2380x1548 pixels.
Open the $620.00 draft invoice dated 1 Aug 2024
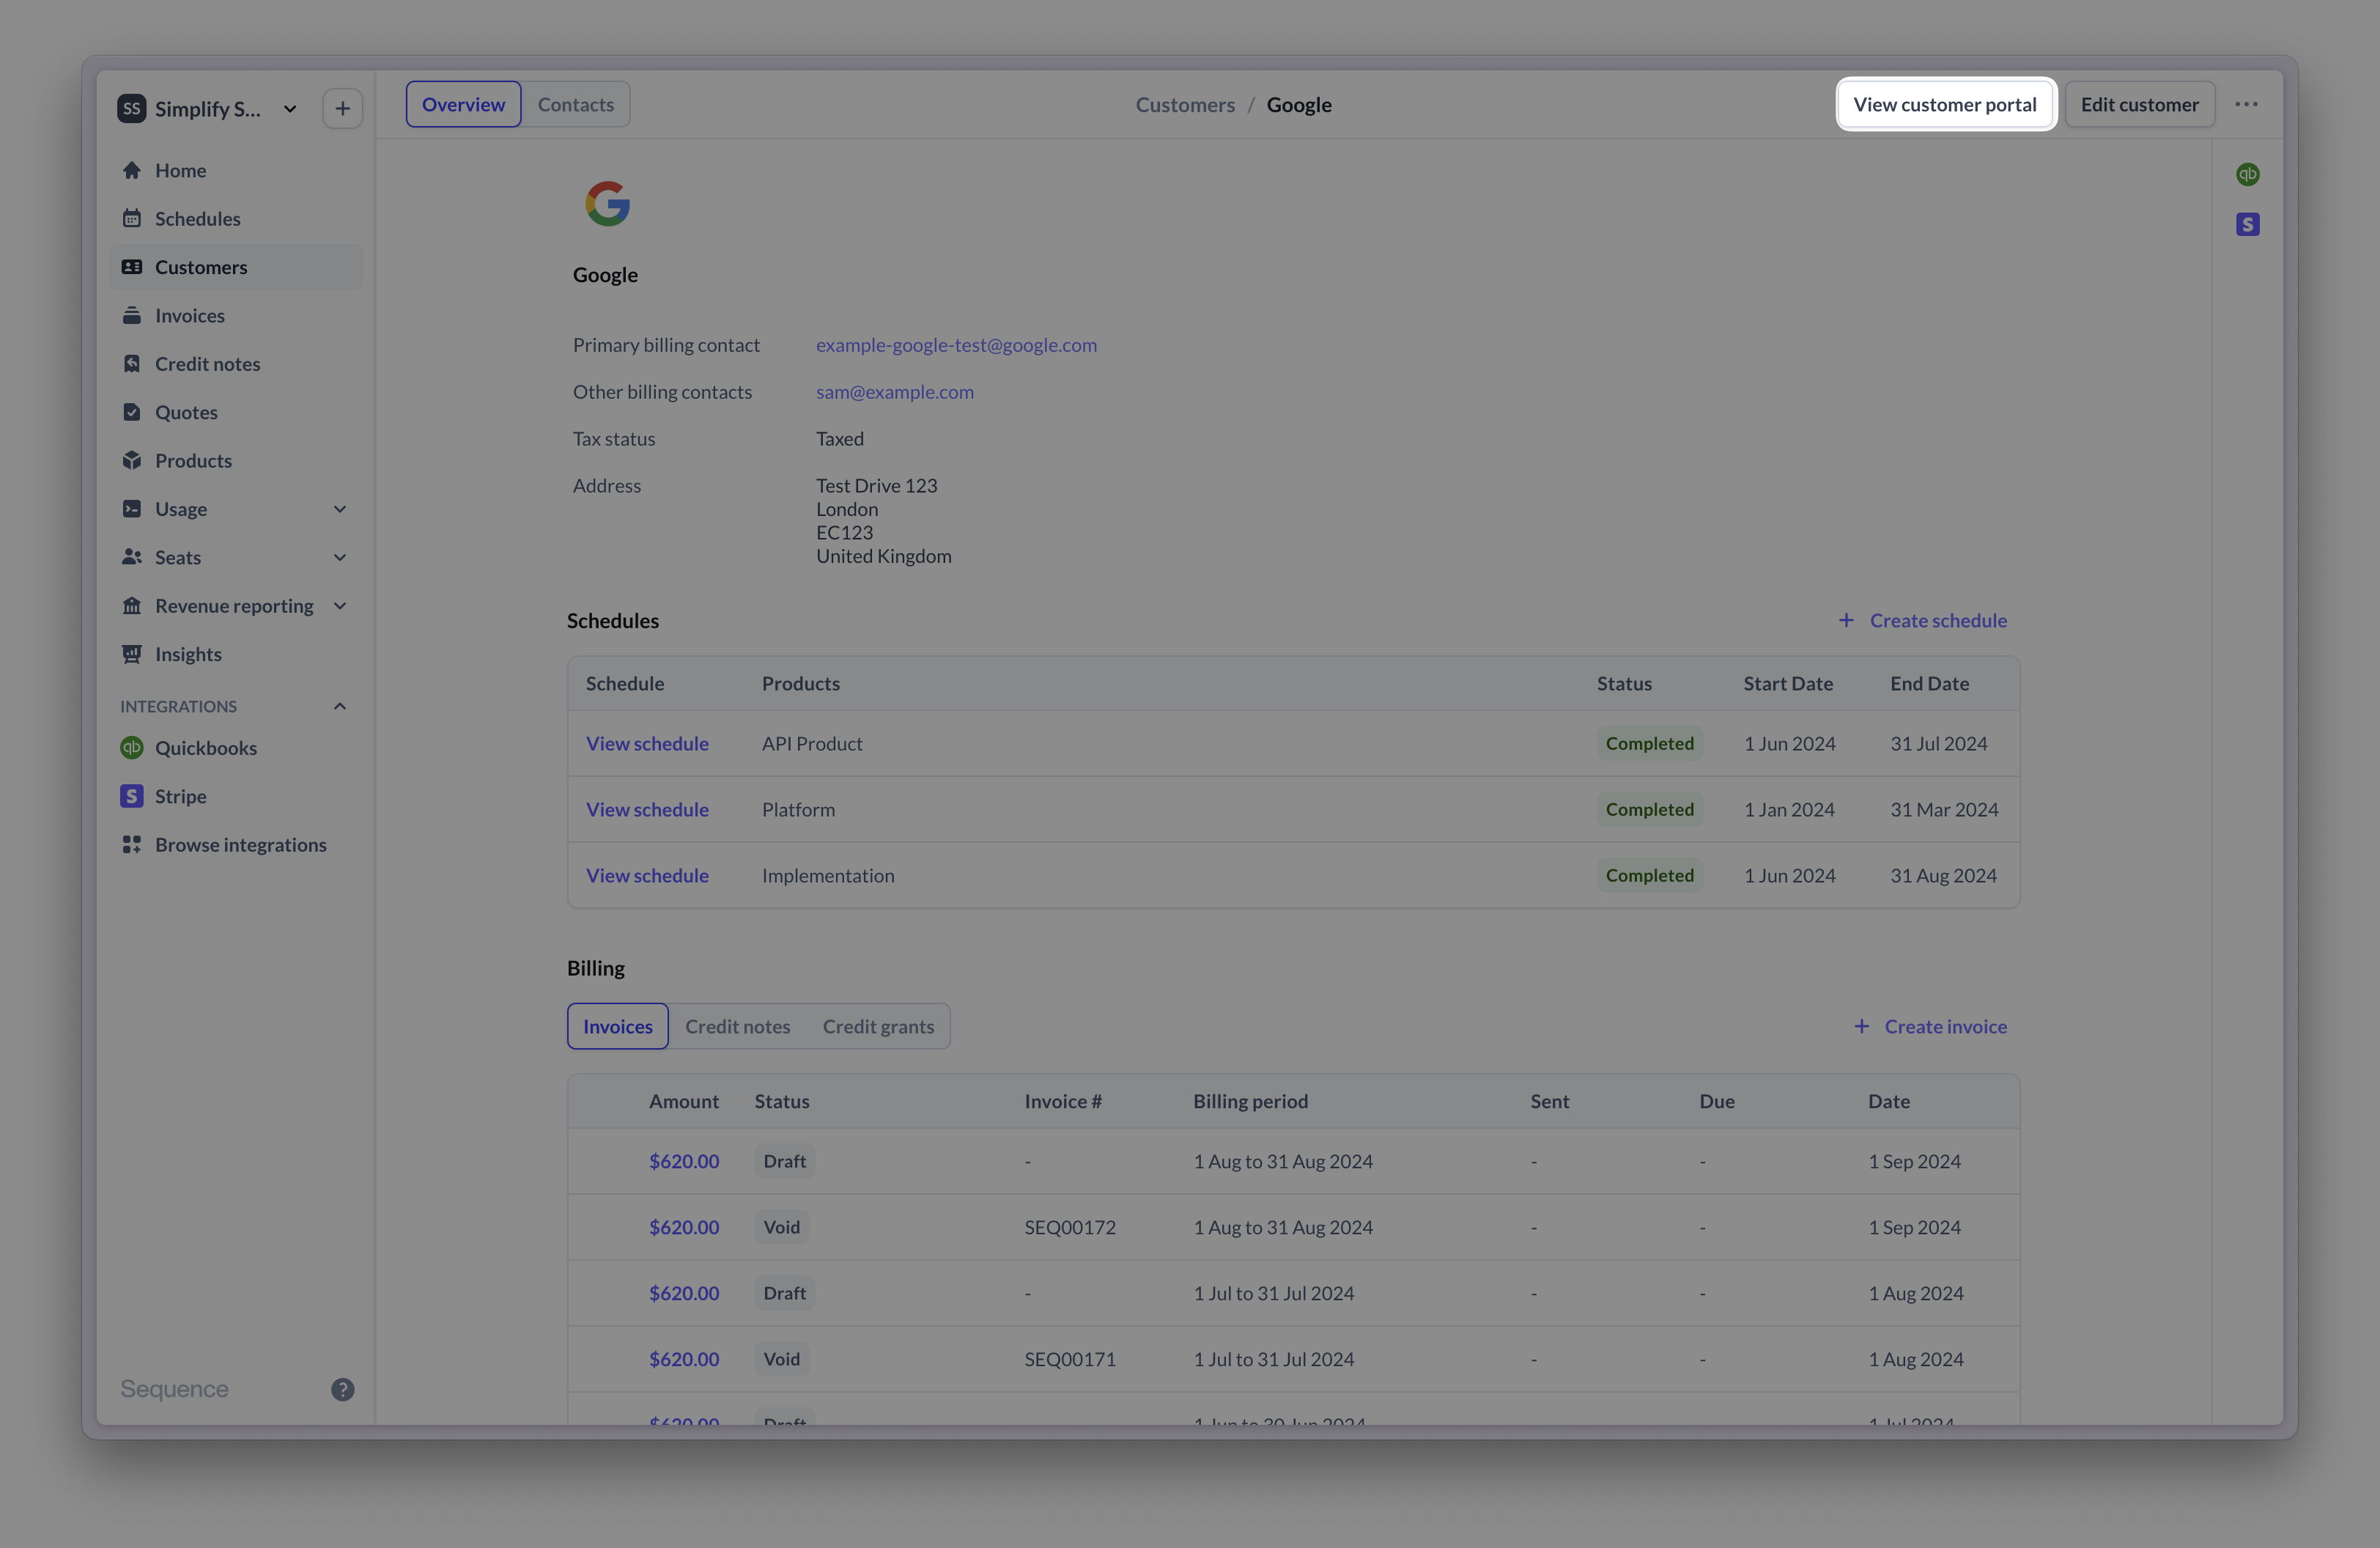point(684,1293)
